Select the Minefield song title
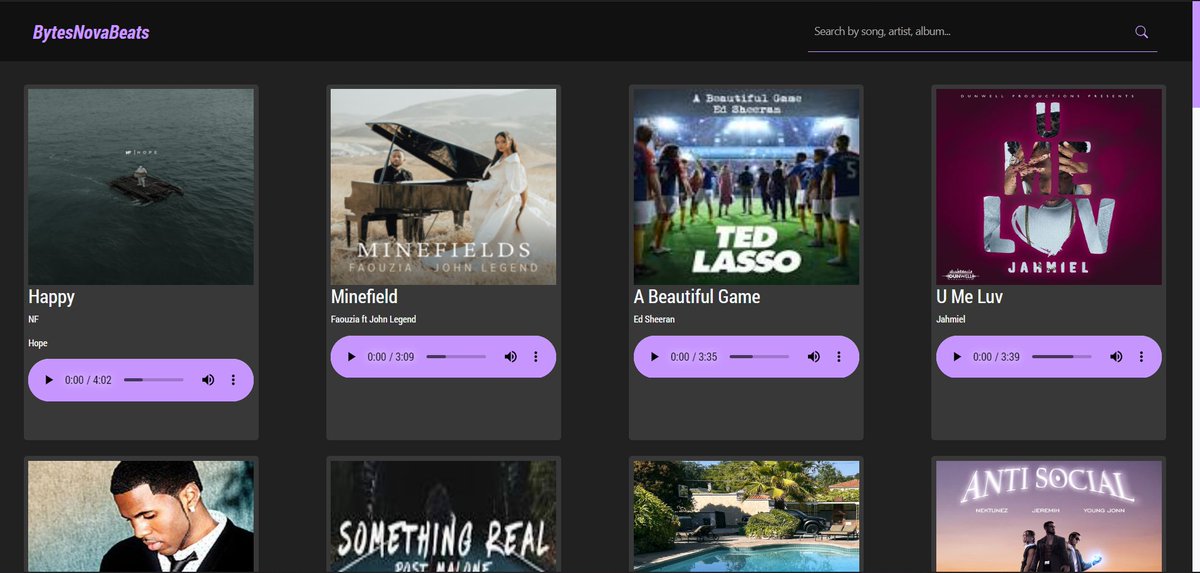This screenshot has width=1200, height=573. tap(364, 297)
